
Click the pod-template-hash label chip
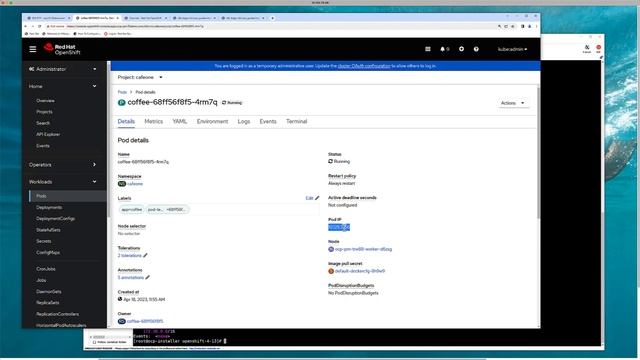[167, 209]
